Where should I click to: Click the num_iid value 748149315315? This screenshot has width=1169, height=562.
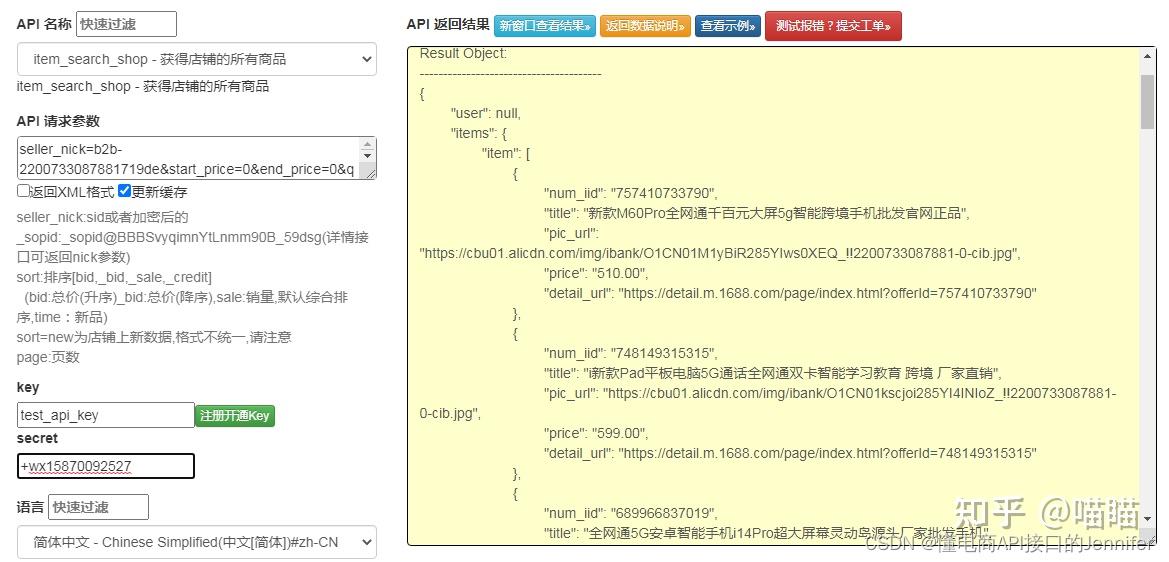coord(664,353)
